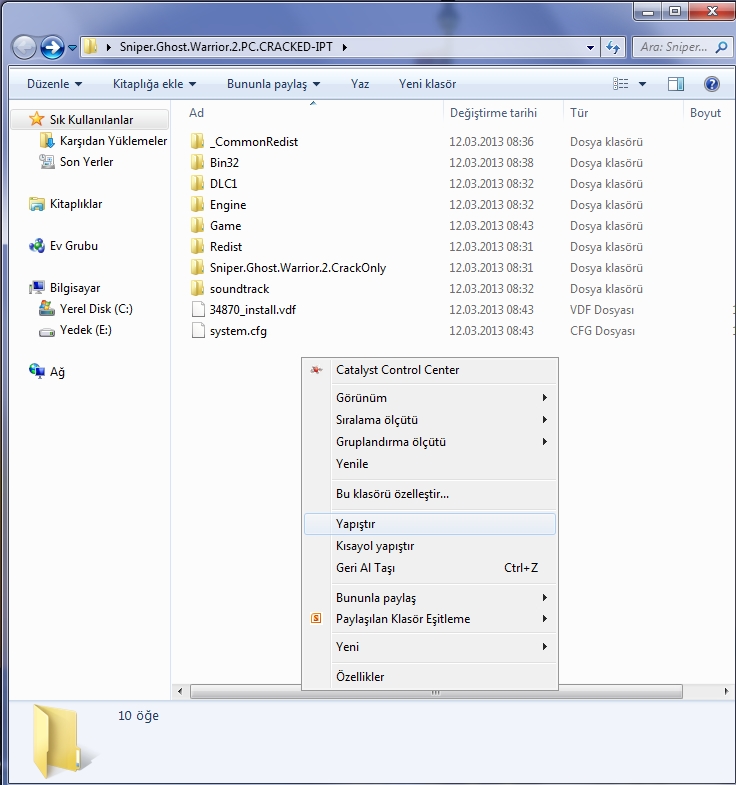This screenshot has height=785, width=736.
Task: Sort by Değiştirme tarihi column header
Action: click(493, 113)
